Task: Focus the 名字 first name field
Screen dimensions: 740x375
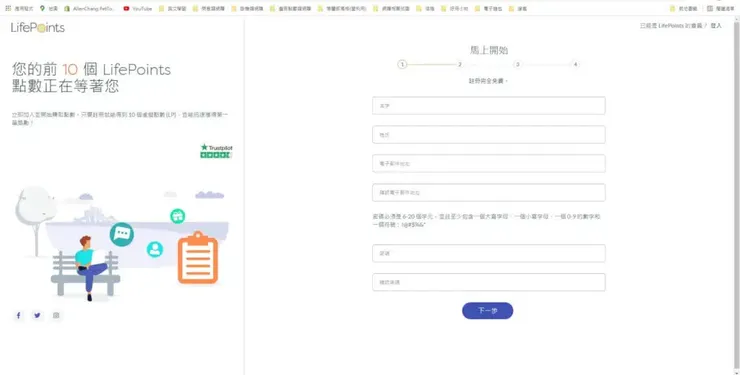Action: coord(488,106)
